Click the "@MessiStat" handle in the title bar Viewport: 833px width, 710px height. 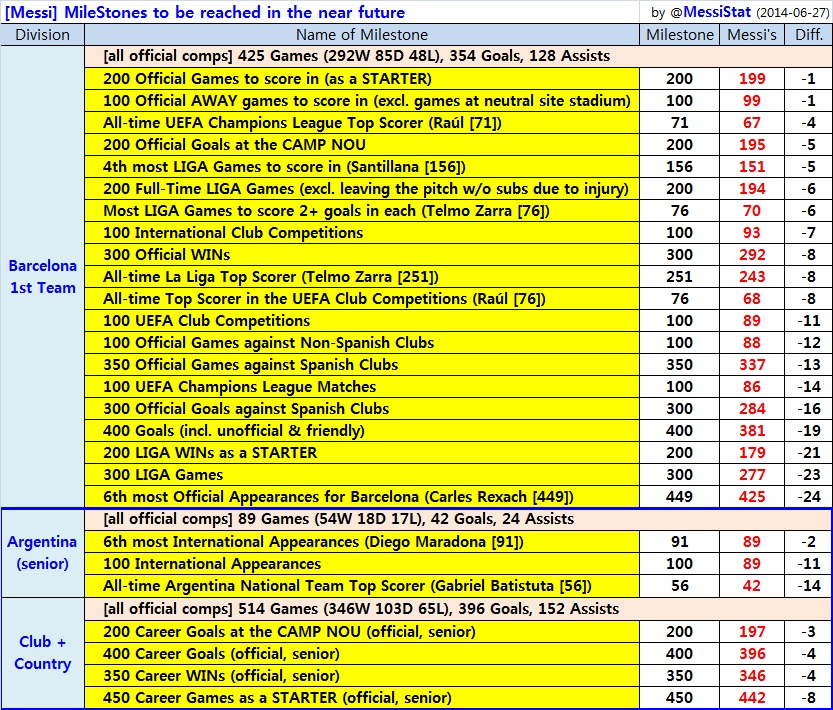click(710, 12)
